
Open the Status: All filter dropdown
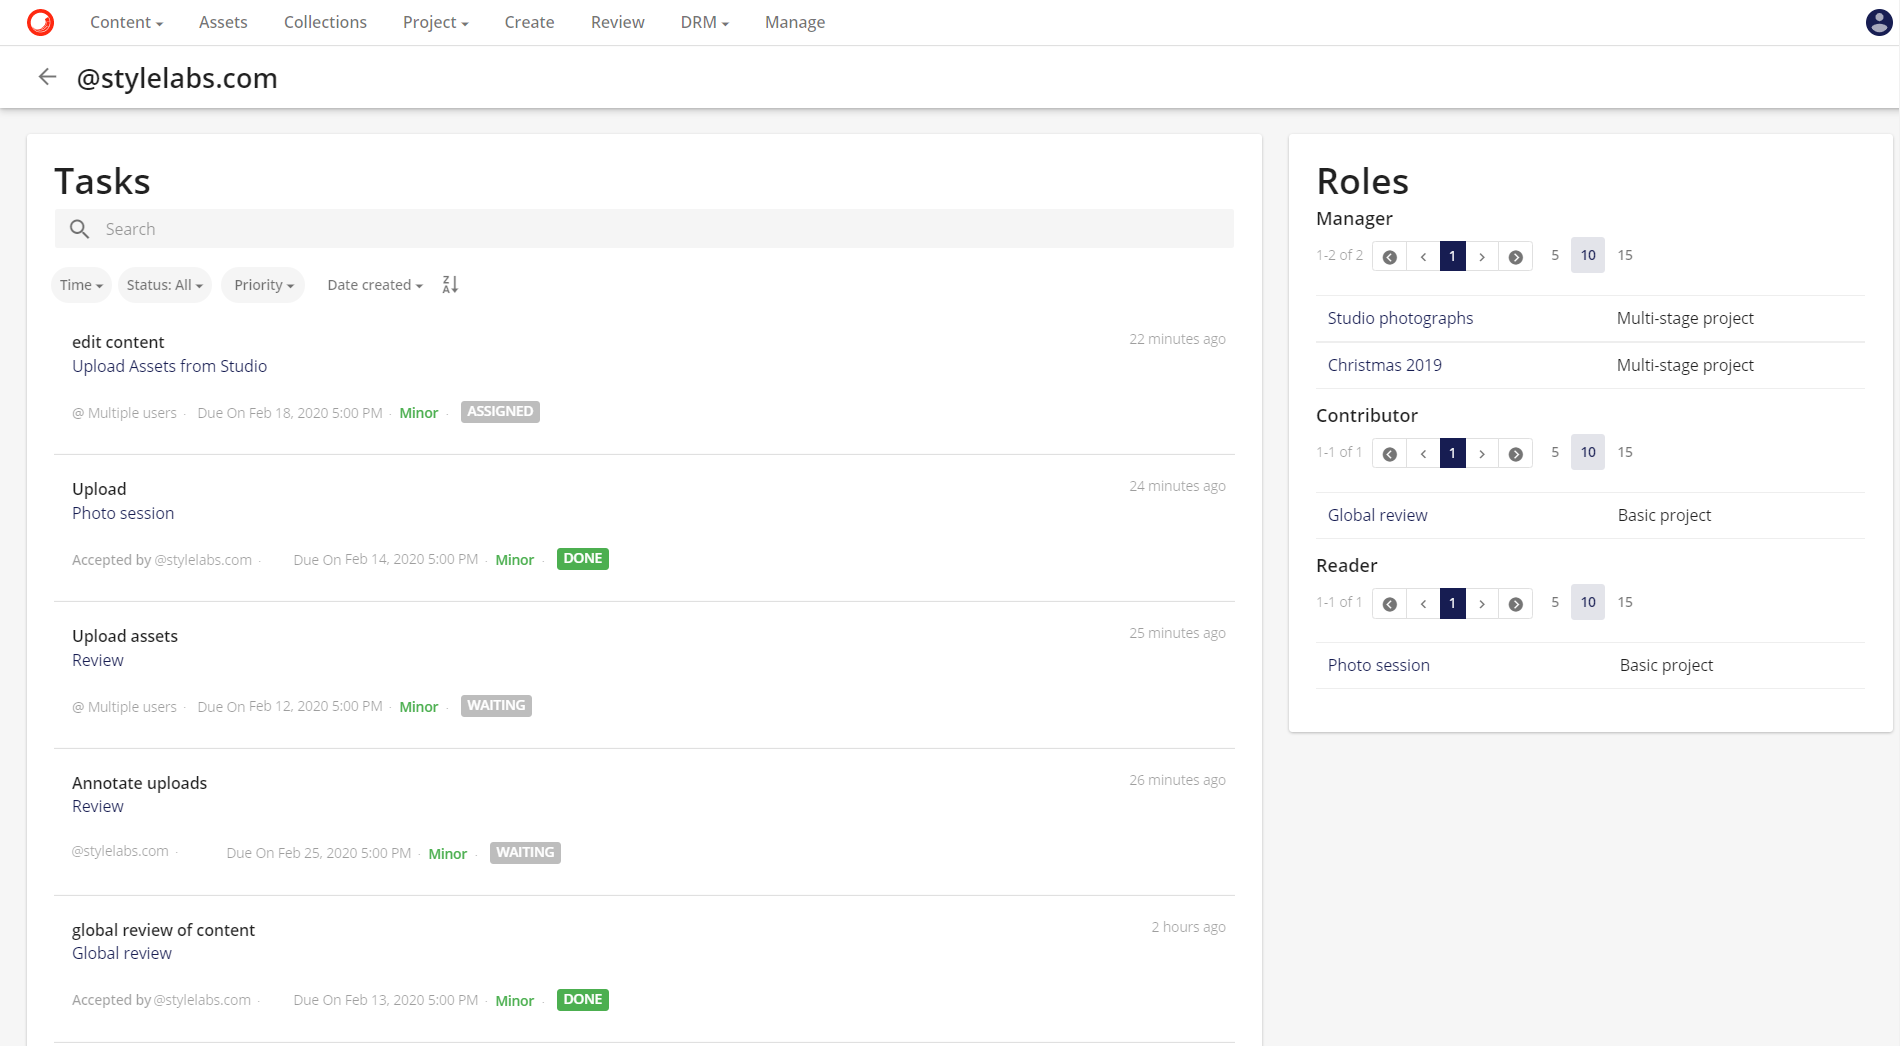(x=164, y=284)
